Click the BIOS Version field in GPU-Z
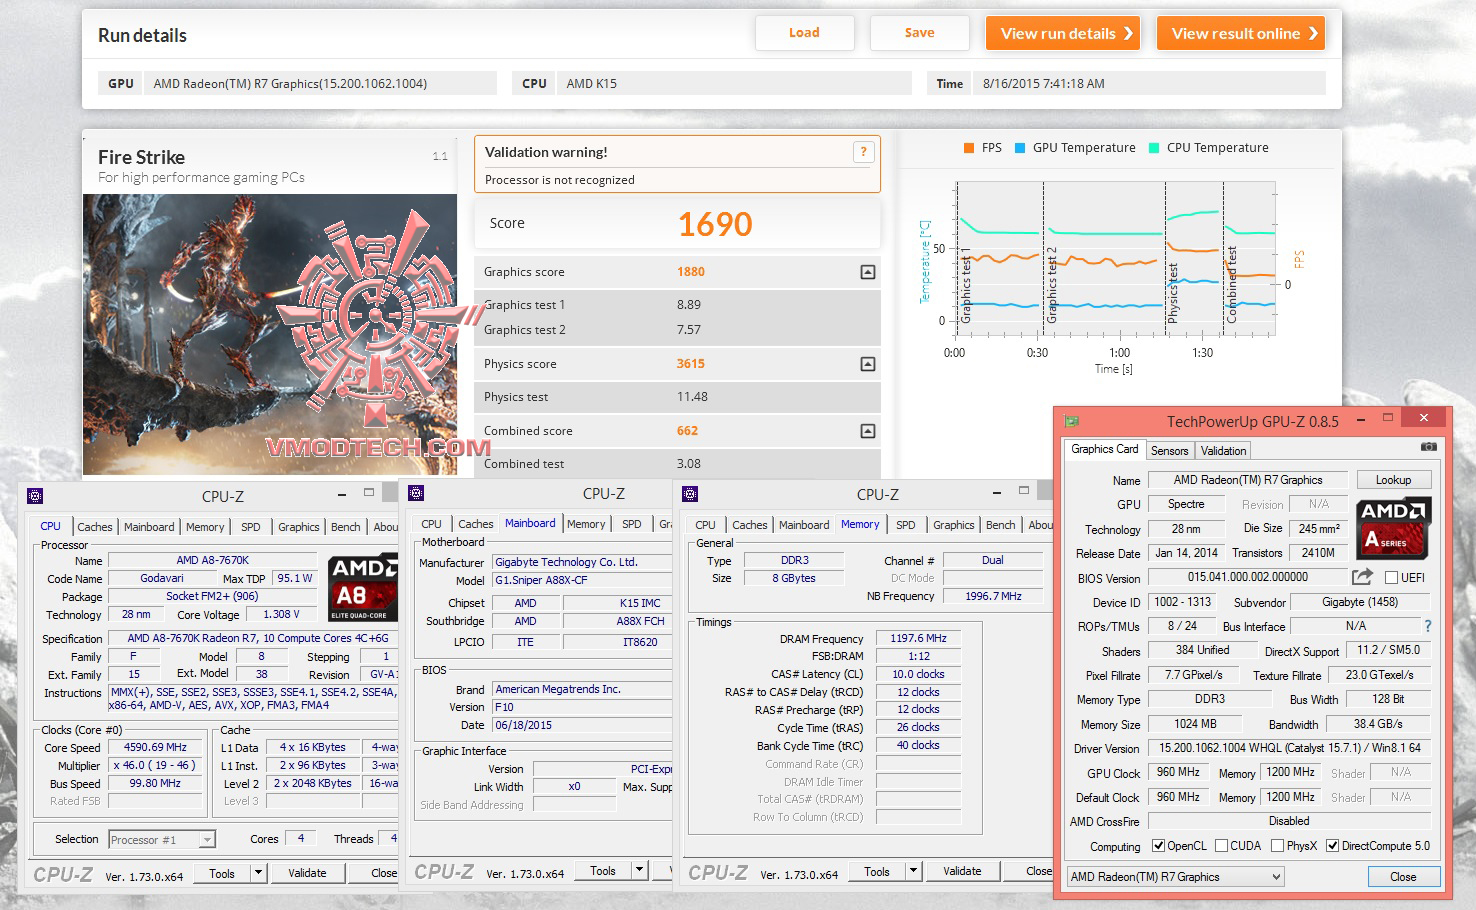The image size is (1476, 910). (x=1247, y=577)
